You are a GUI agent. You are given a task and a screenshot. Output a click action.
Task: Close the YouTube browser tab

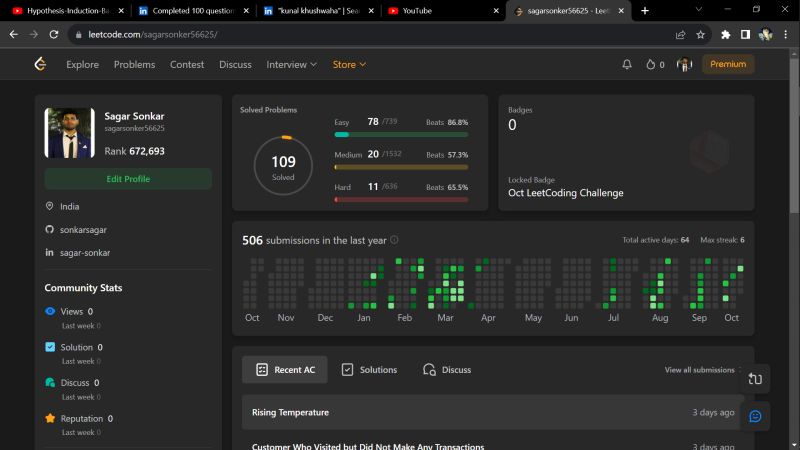click(496, 11)
